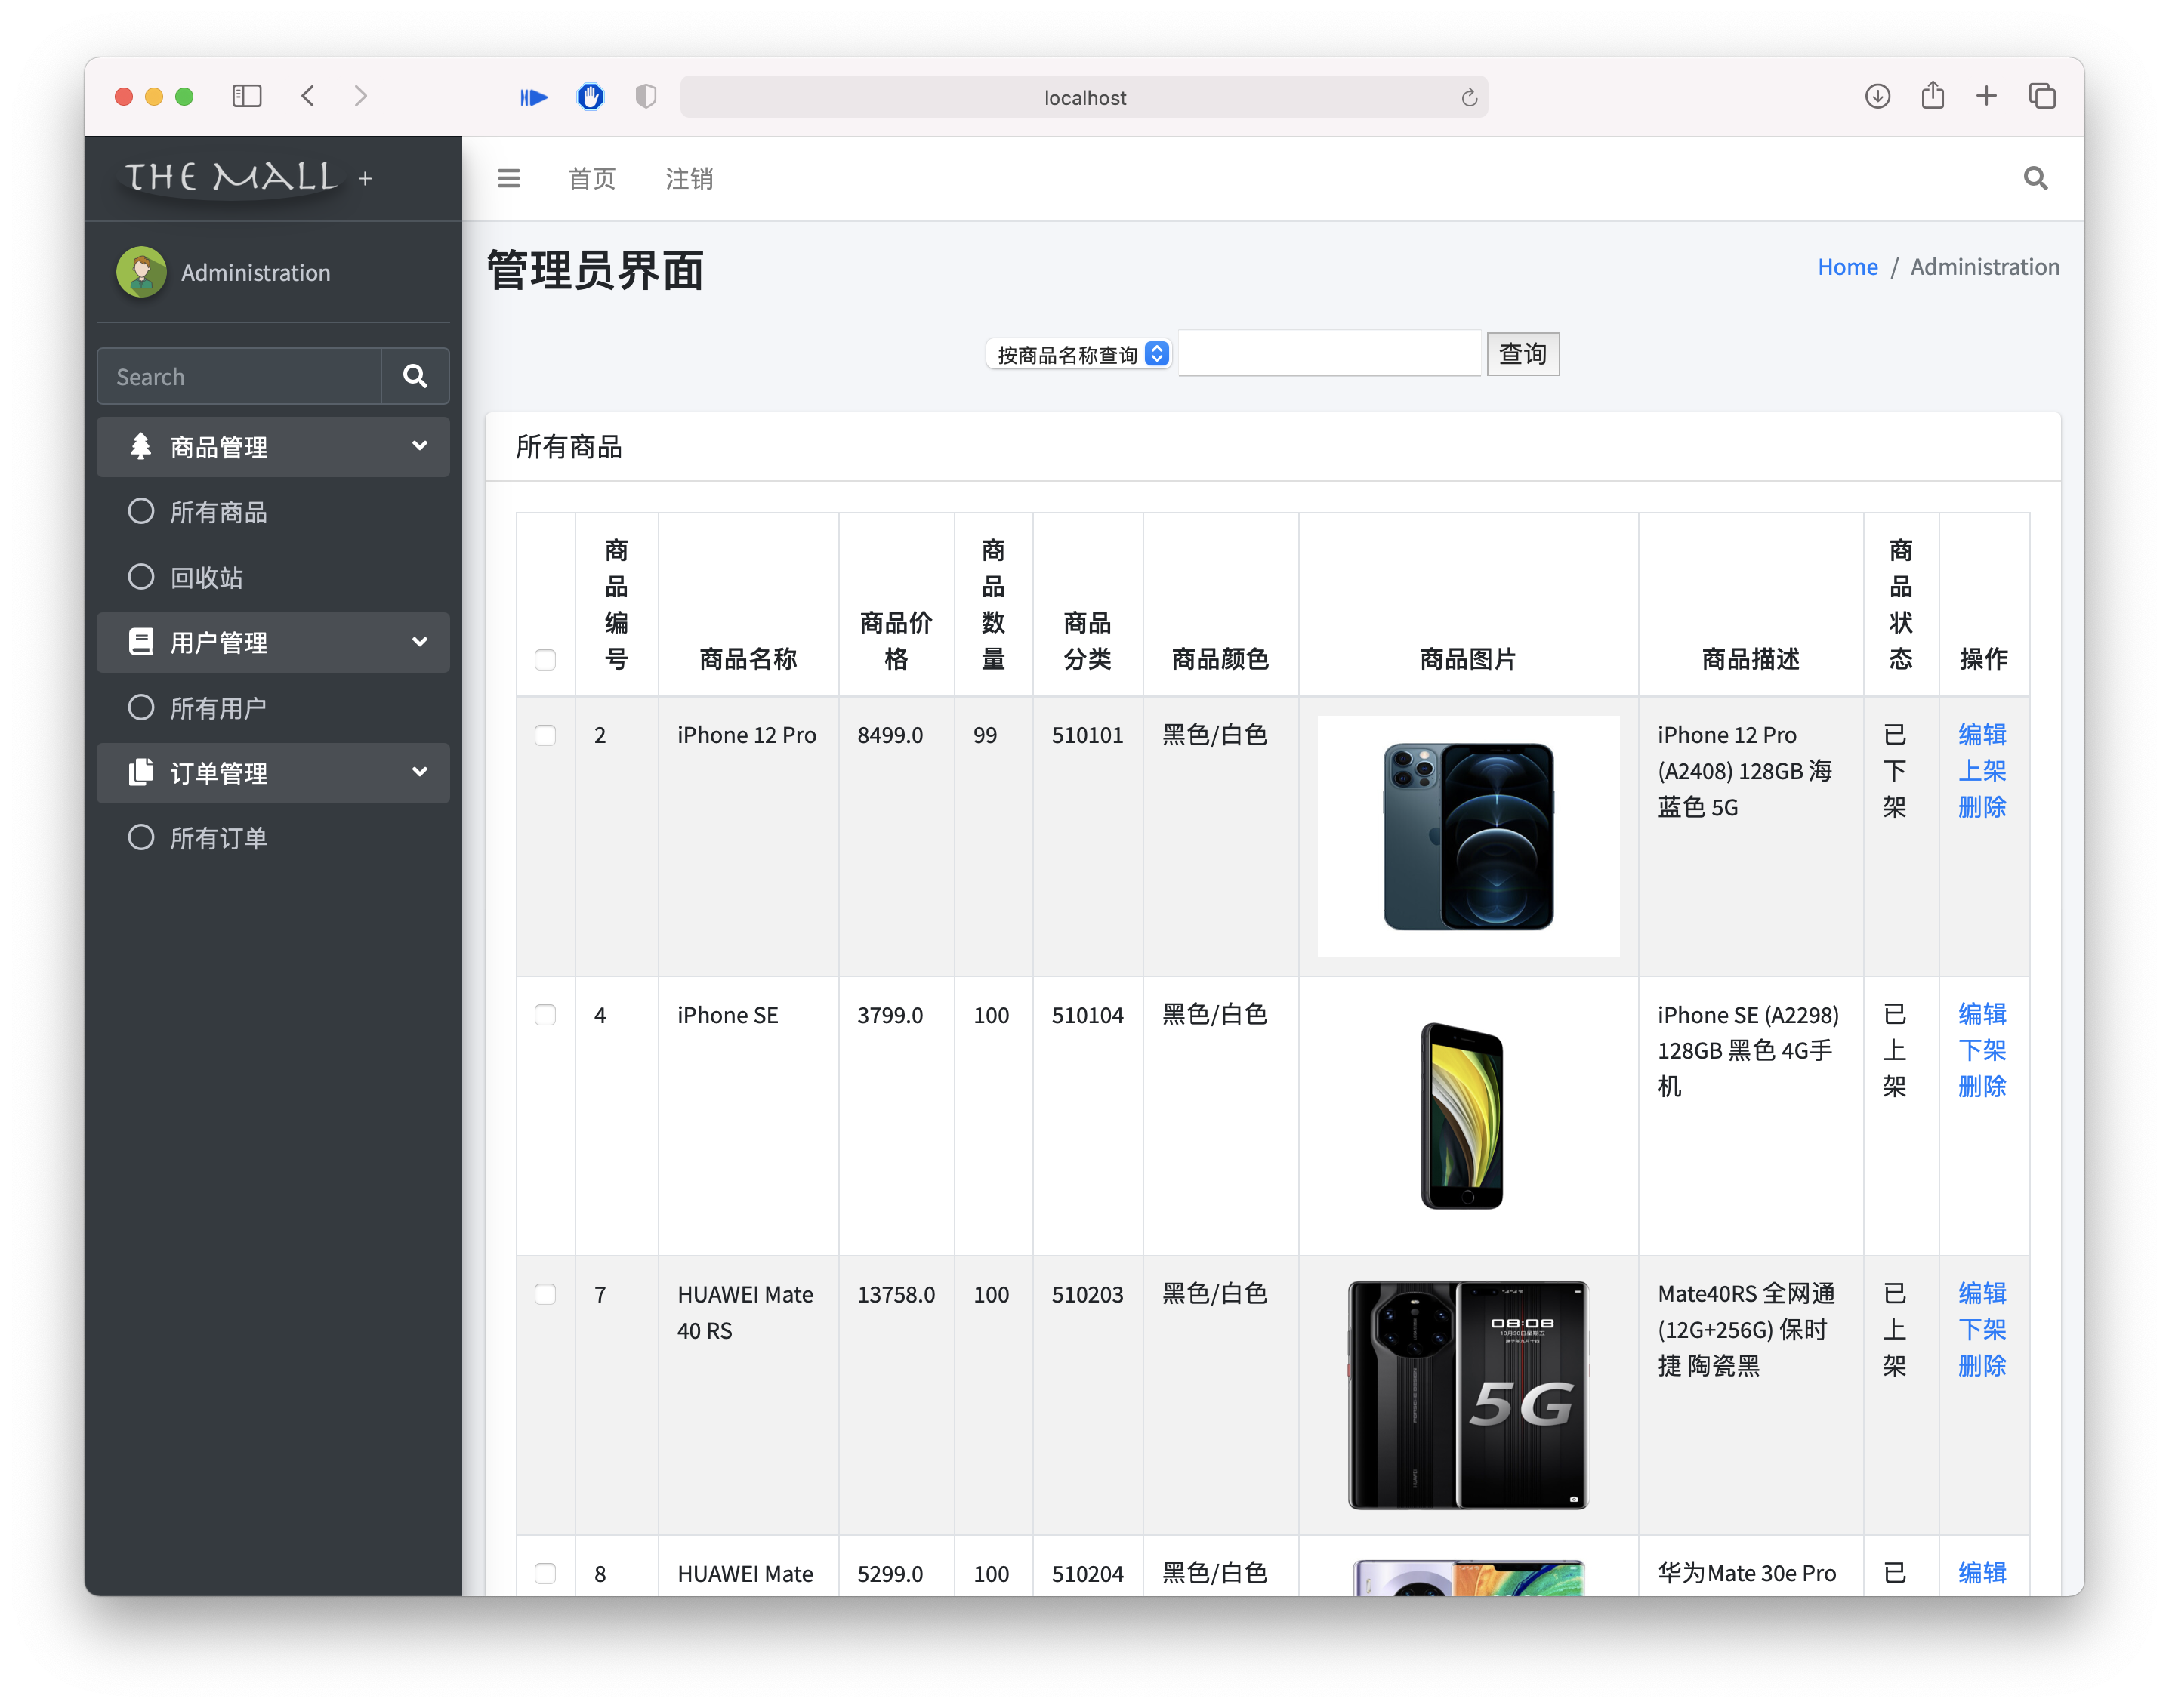Click the Administration user avatar
Viewport: 2169px width, 1708px height.
tap(141, 272)
